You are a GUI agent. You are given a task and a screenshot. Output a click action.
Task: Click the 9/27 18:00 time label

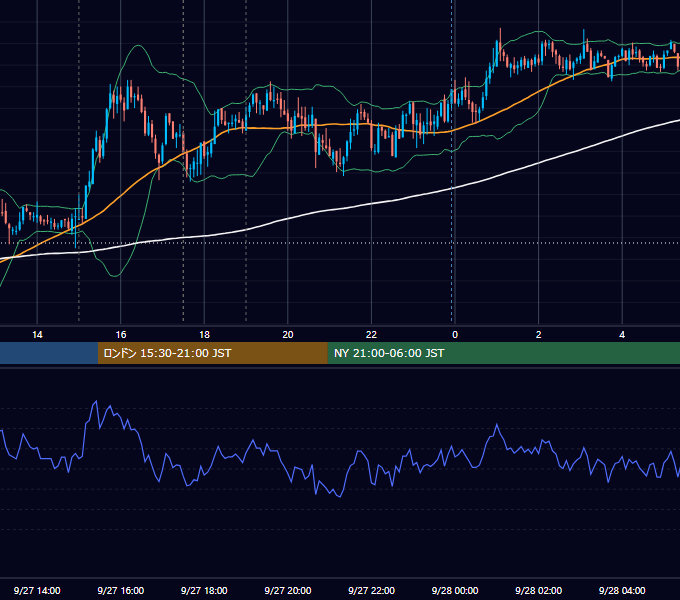(204, 590)
